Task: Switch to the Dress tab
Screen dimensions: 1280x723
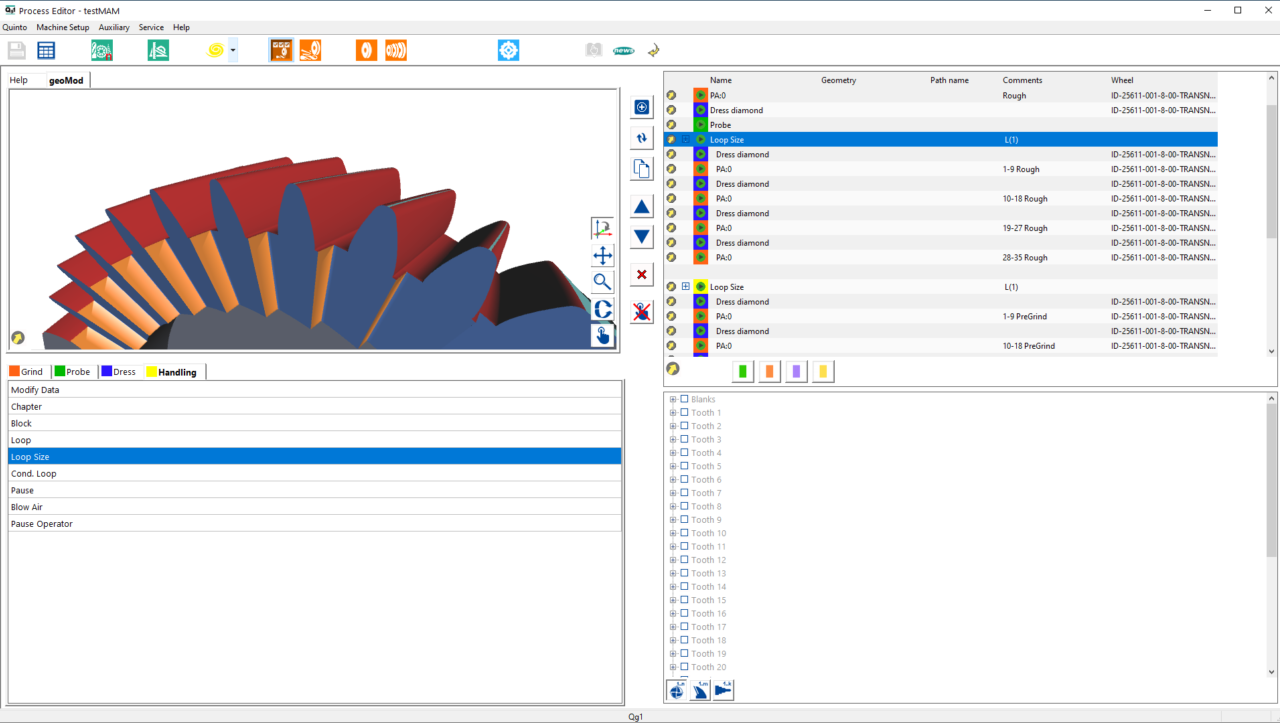Action: pos(117,372)
